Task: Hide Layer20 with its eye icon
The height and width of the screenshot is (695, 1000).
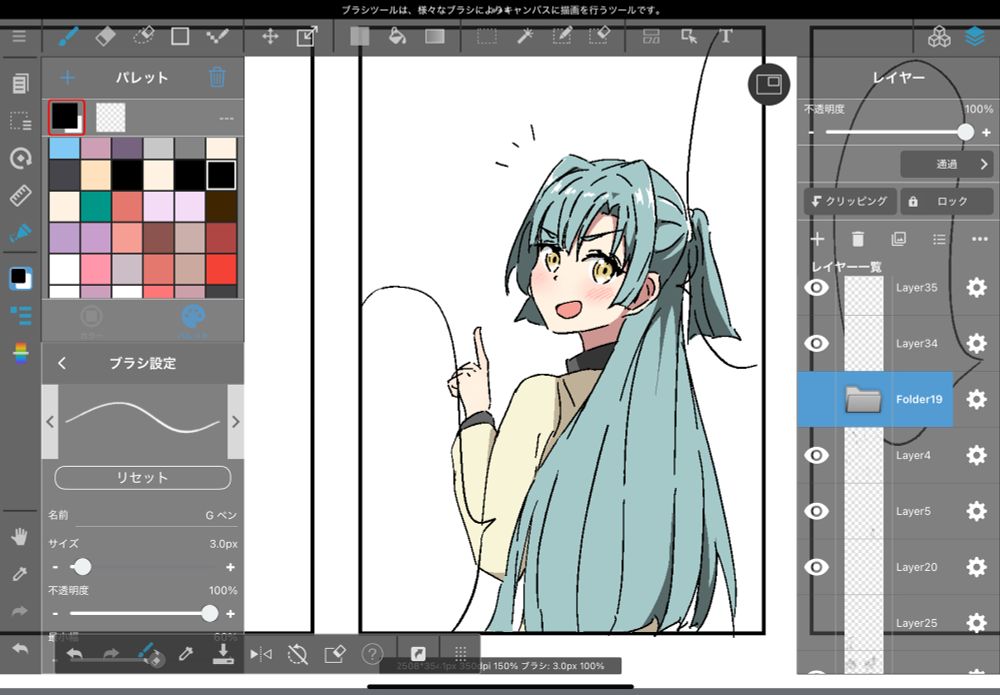Action: point(816,567)
